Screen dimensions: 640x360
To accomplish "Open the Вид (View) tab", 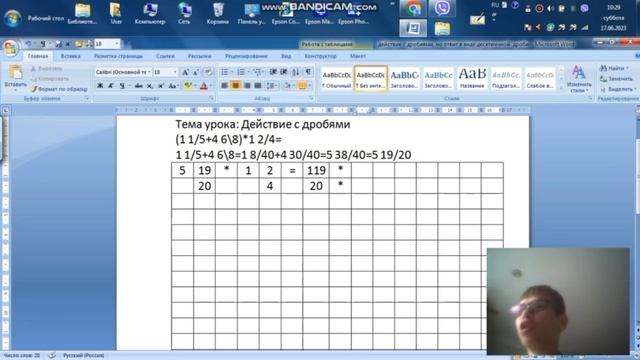I will 286,56.
